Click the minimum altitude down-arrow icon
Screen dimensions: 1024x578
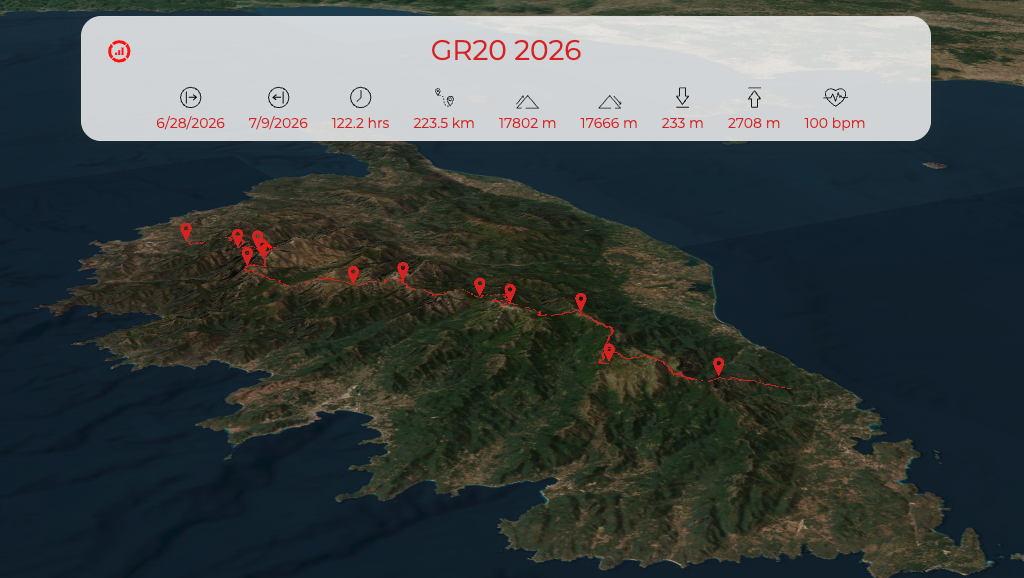click(x=682, y=97)
